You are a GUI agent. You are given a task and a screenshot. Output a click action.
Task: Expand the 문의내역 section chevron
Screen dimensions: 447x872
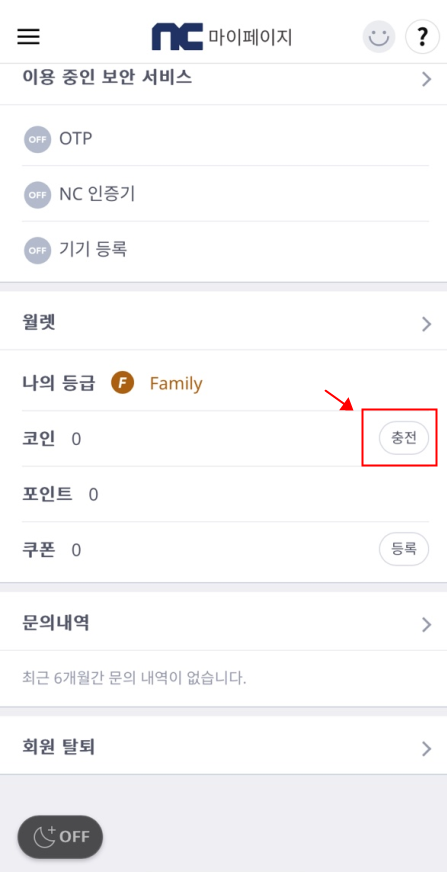tap(426, 625)
